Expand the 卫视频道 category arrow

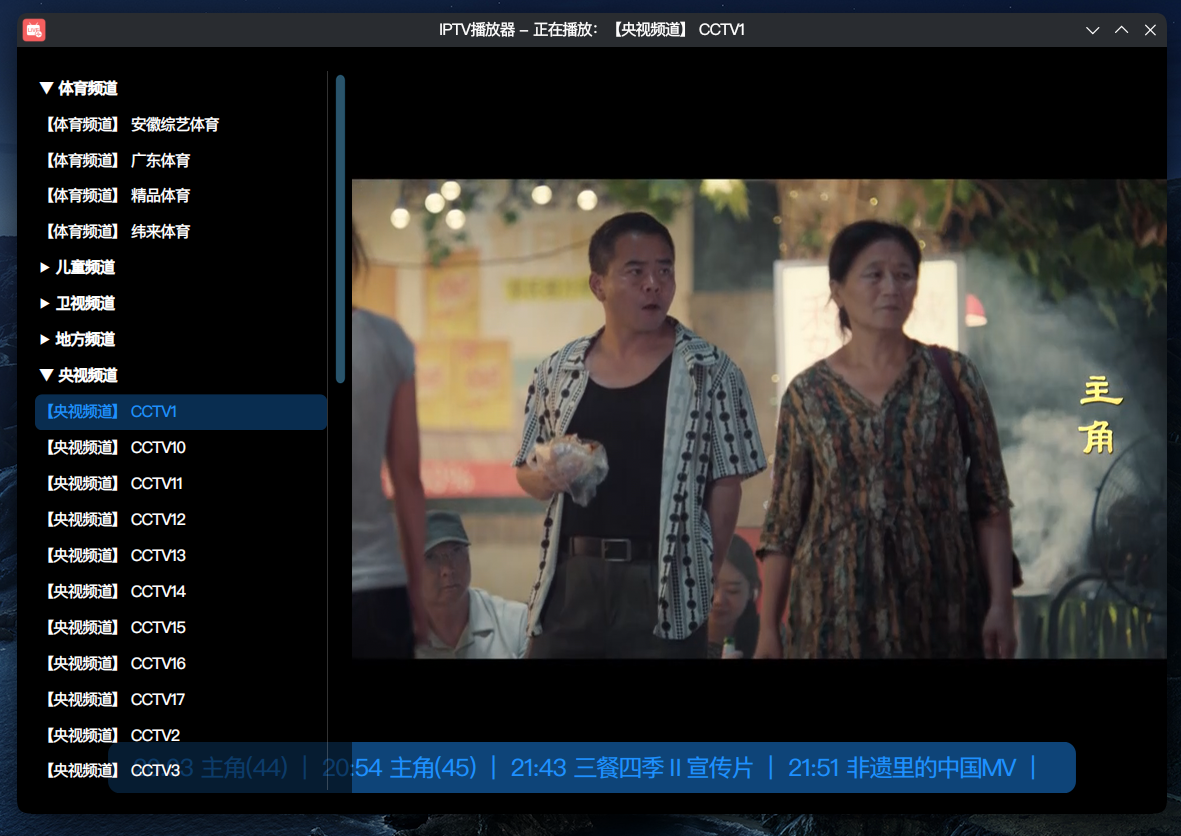pos(45,304)
